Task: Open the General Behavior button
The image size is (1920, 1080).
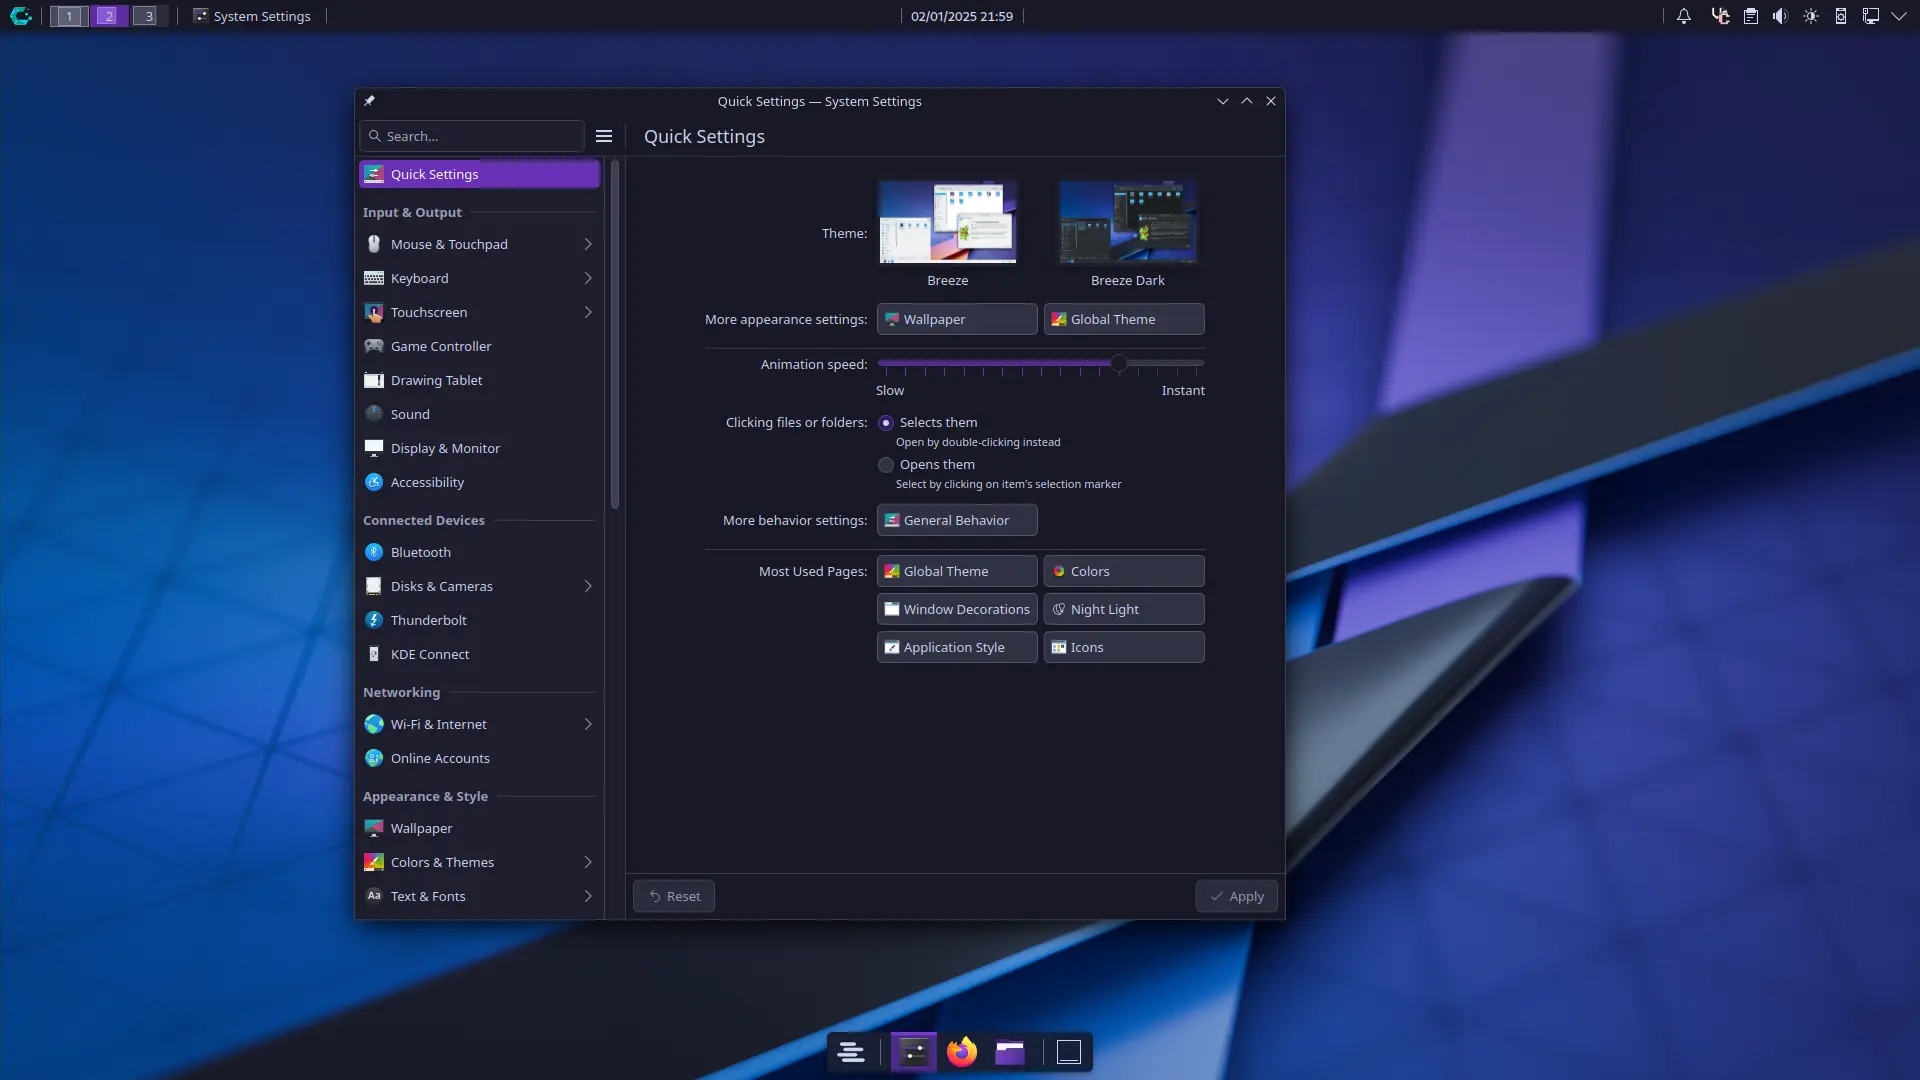Action: pyautogui.click(x=957, y=520)
